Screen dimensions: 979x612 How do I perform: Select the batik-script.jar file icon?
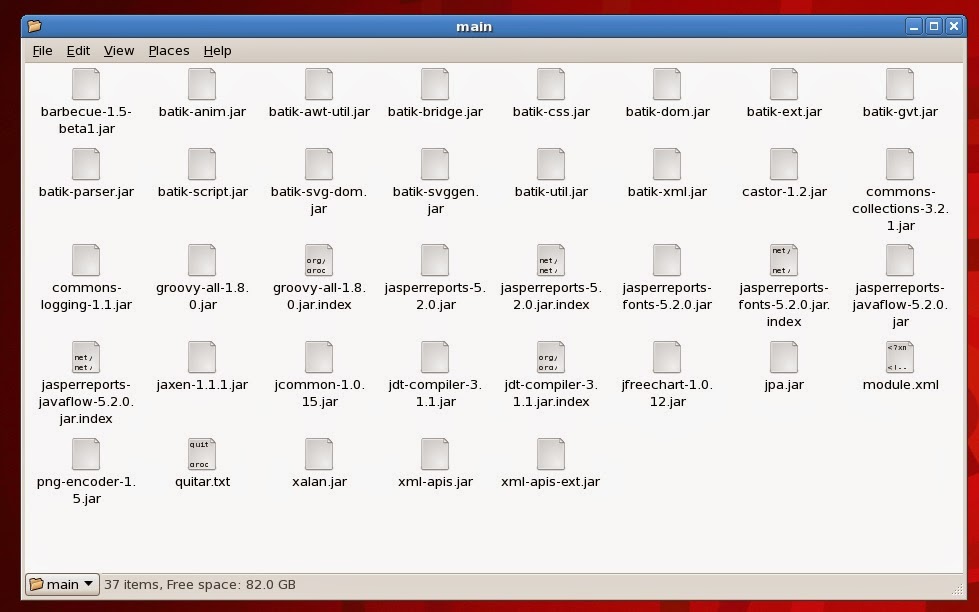(202, 164)
